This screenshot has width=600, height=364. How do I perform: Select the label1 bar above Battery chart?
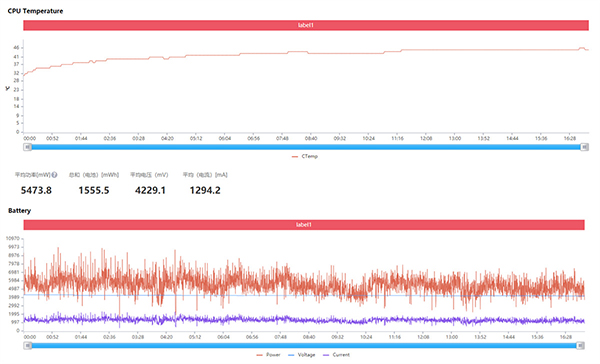click(x=304, y=225)
